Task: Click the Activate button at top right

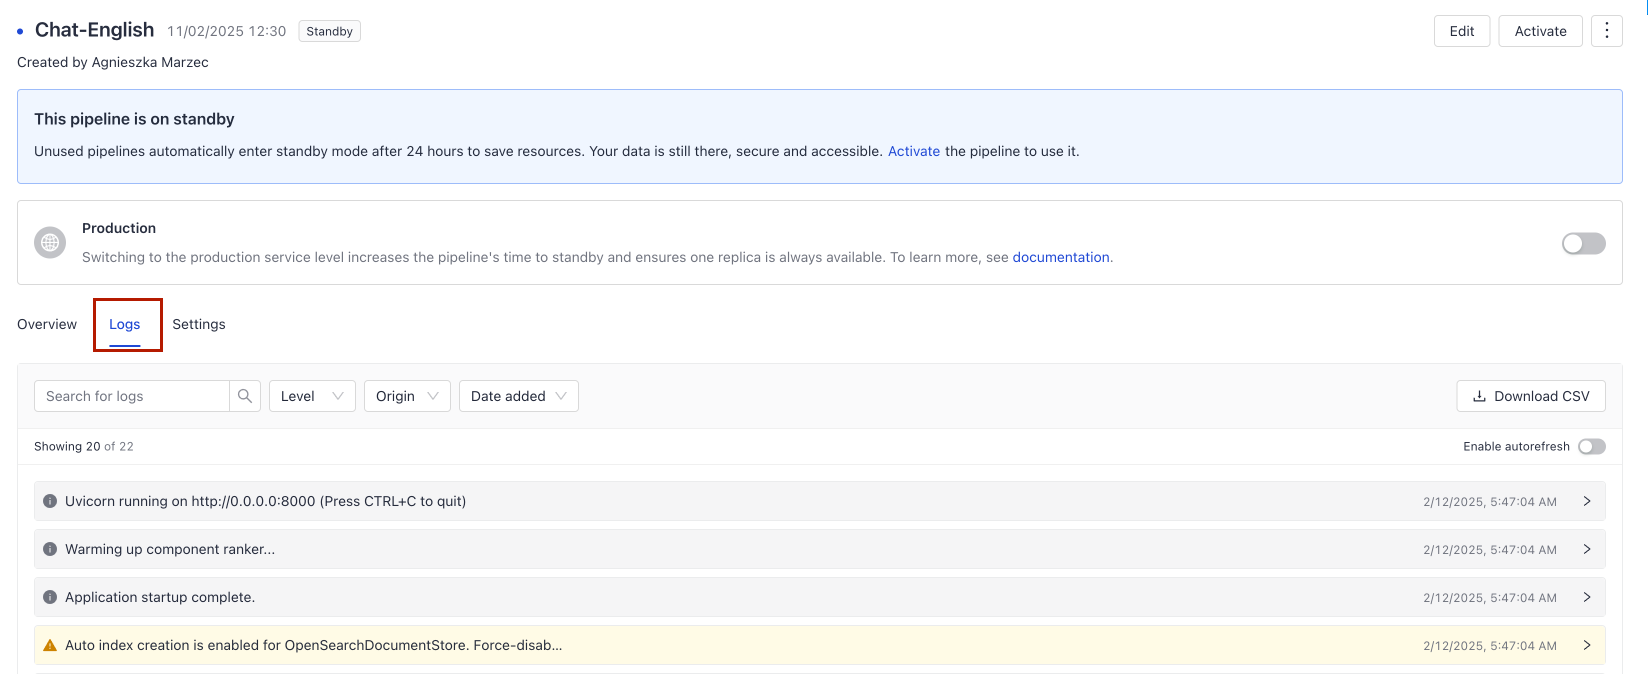Action: pos(1540,31)
